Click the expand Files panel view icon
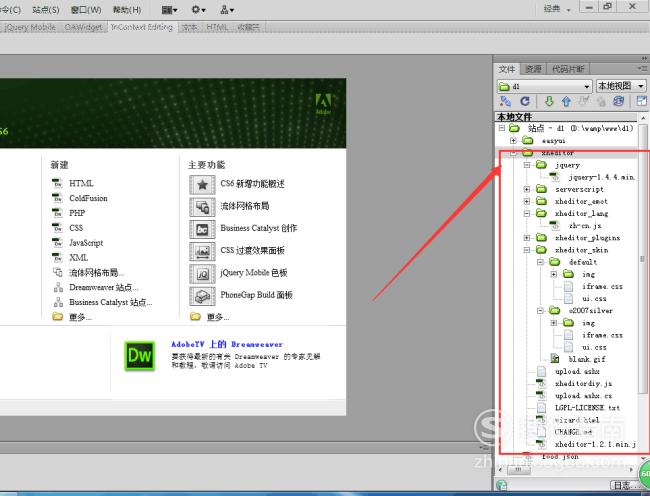Image resolution: width=650 pixels, height=496 pixels. [x=641, y=101]
